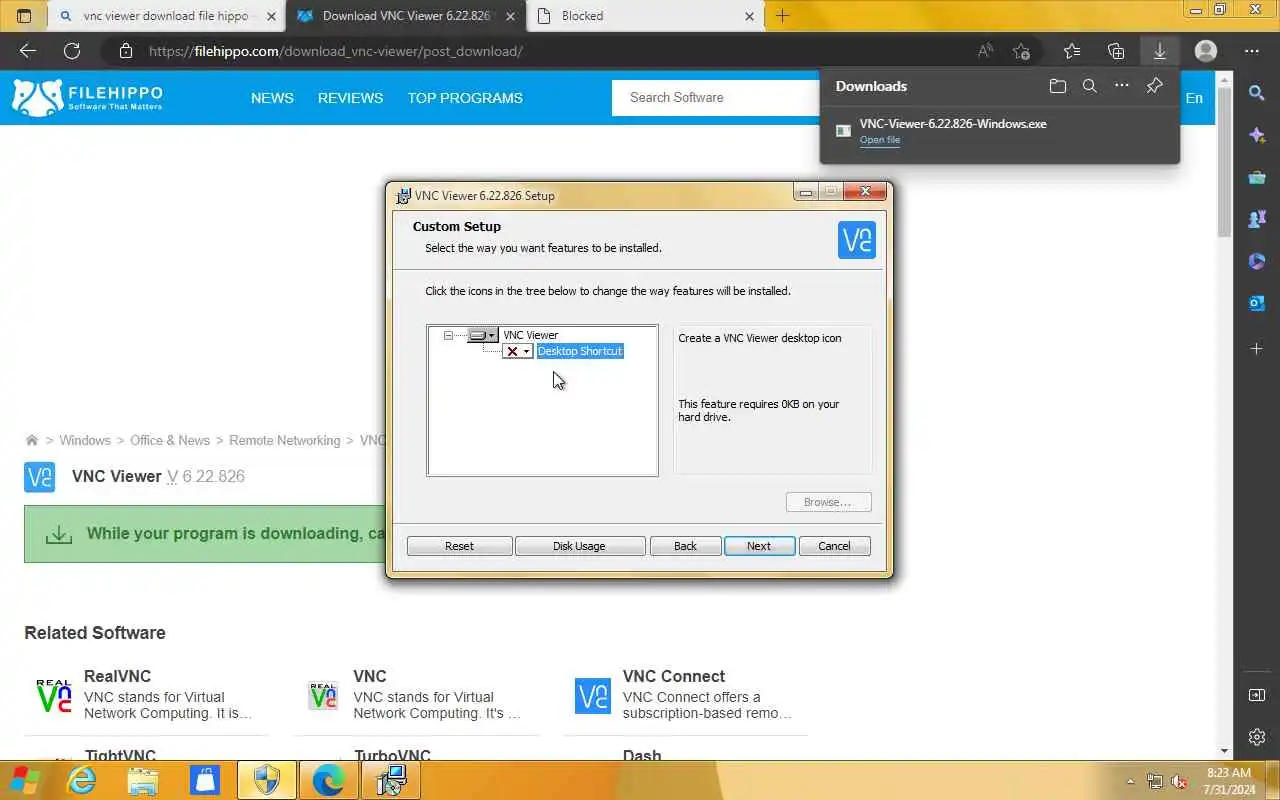Select the VNC Viewer tree item label
Image resolution: width=1280 pixels, height=800 pixels.
point(531,335)
